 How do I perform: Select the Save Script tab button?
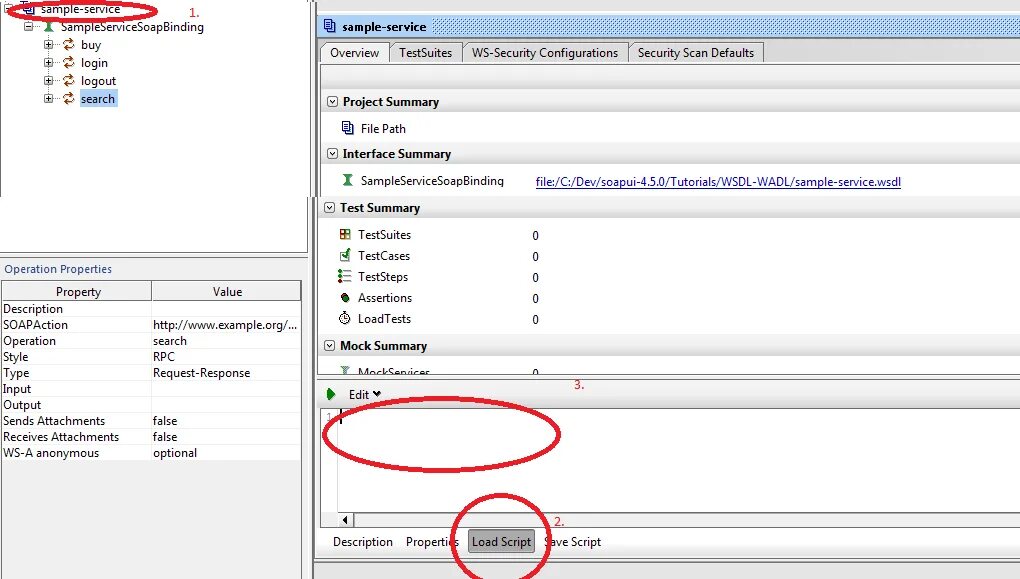[572, 541]
